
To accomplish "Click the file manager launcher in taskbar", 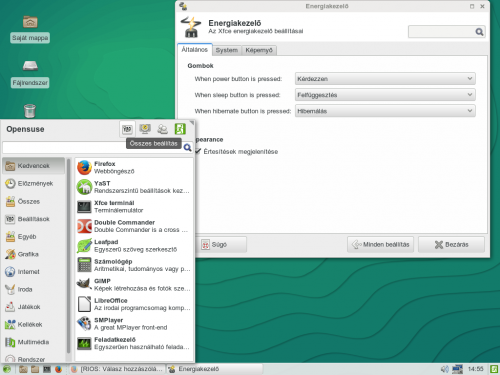I will point(23,369).
